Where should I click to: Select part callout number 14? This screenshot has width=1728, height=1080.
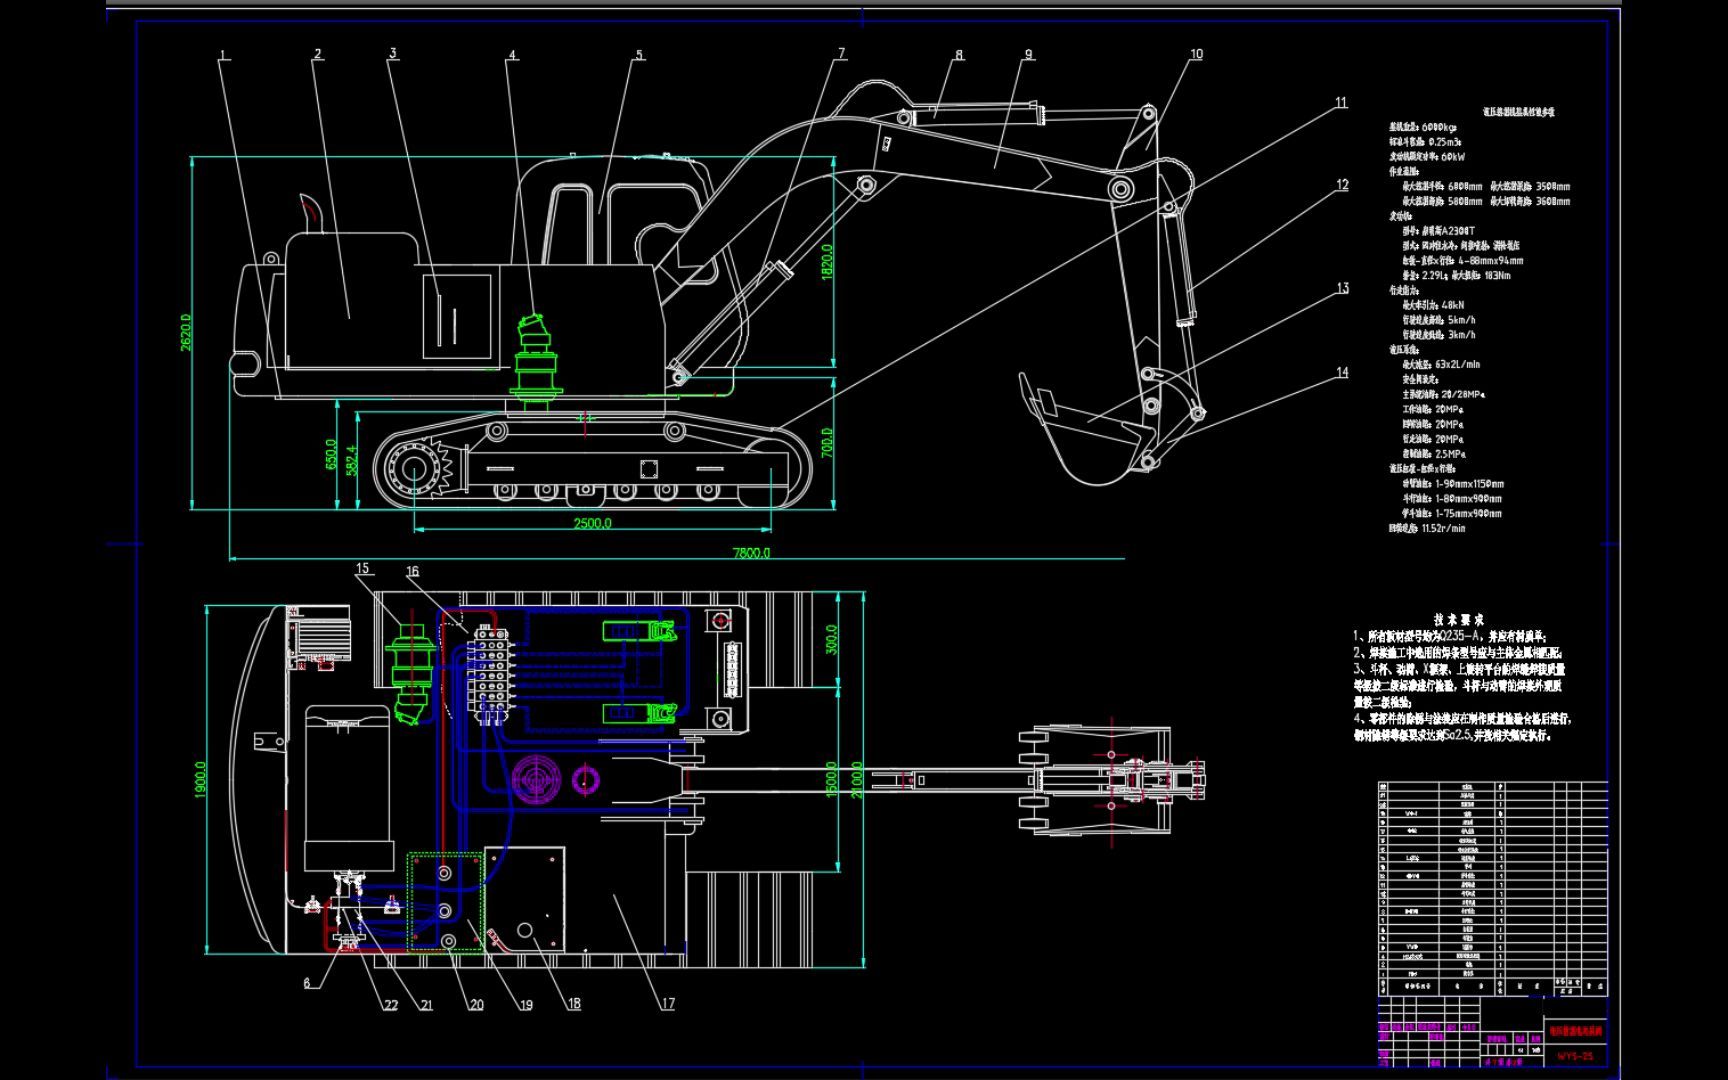click(x=1342, y=372)
